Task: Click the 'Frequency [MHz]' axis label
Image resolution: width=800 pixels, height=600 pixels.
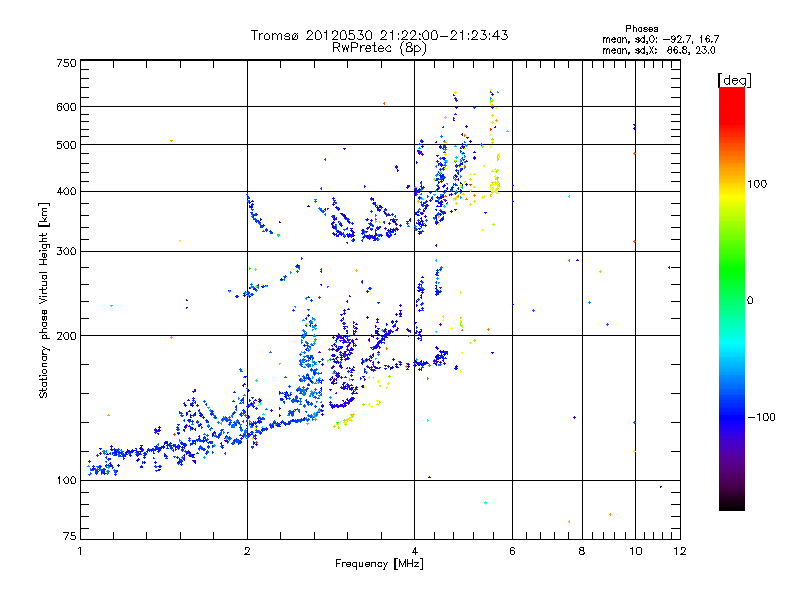Action: click(379, 564)
